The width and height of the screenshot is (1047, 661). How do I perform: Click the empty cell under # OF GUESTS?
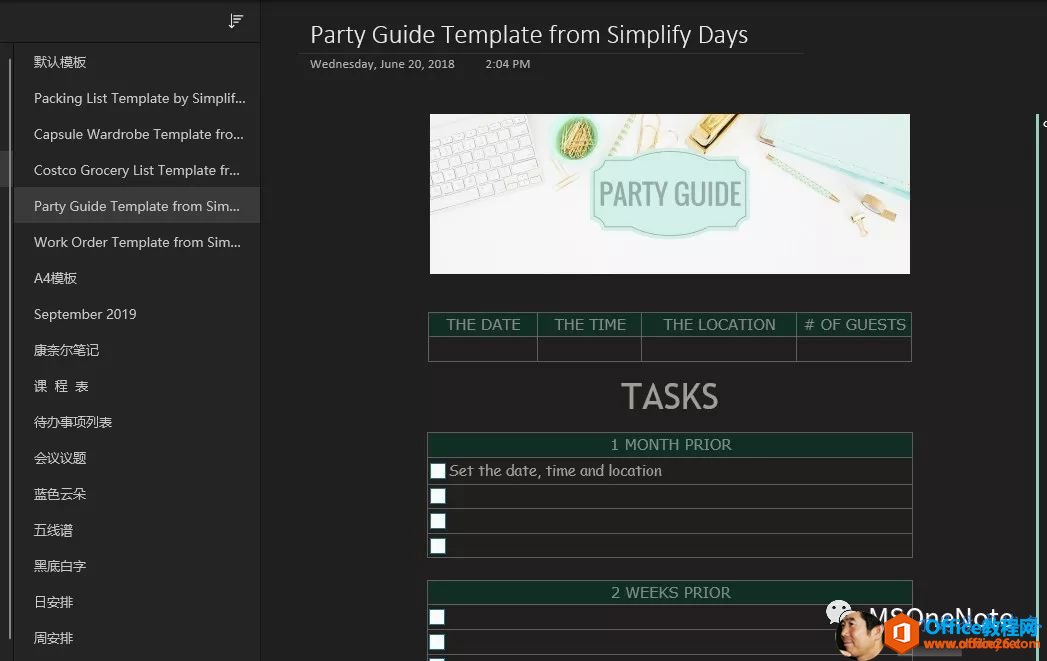854,349
